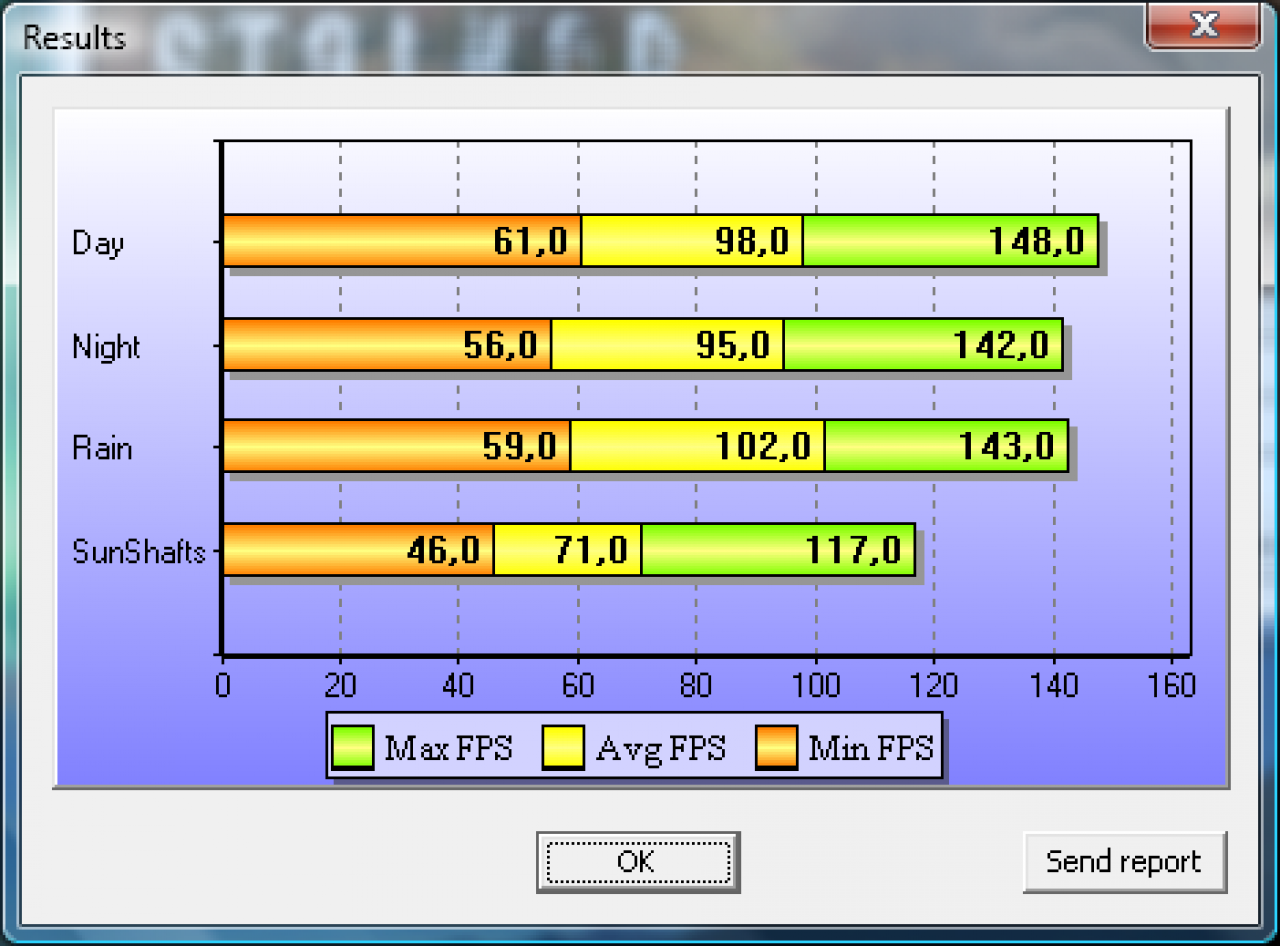Select the Min FPS legend label

pos(871,748)
